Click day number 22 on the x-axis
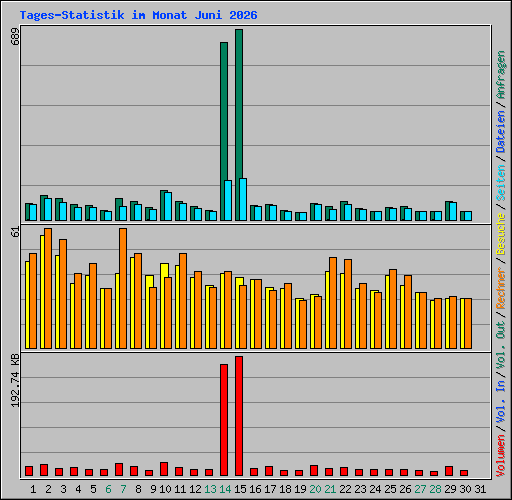 click(345, 489)
